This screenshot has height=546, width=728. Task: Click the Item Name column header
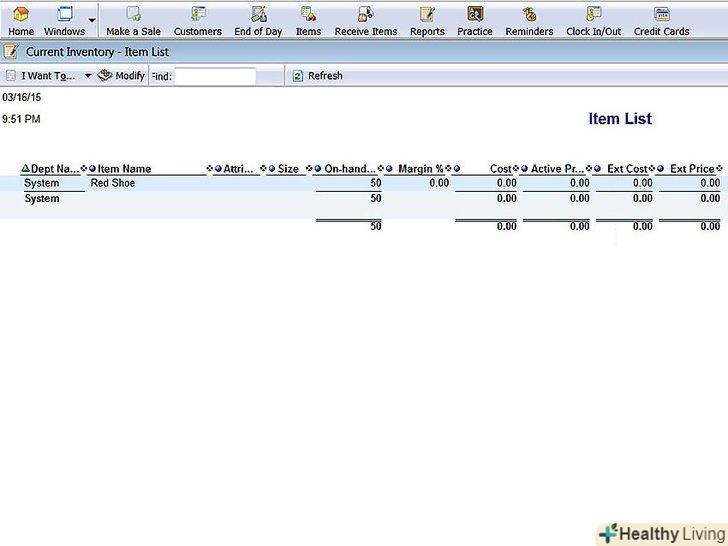pyautogui.click(x=124, y=169)
